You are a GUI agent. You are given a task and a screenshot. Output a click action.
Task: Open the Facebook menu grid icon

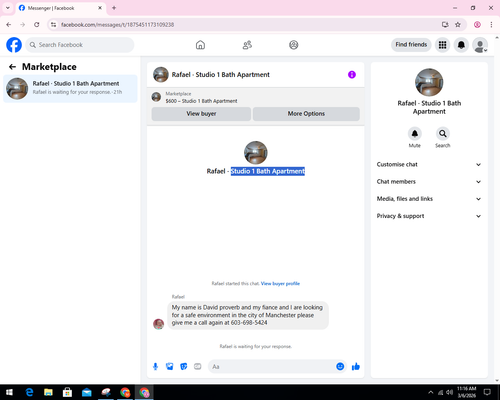pyautogui.click(x=442, y=45)
